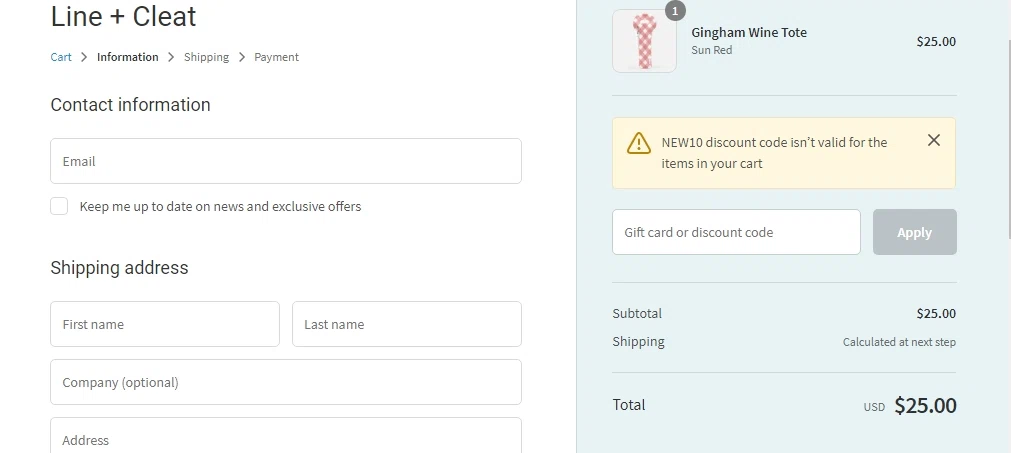The width and height of the screenshot is (1011, 453).
Task: Select the Payment breadcrumb step
Action: click(x=277, y=57)
